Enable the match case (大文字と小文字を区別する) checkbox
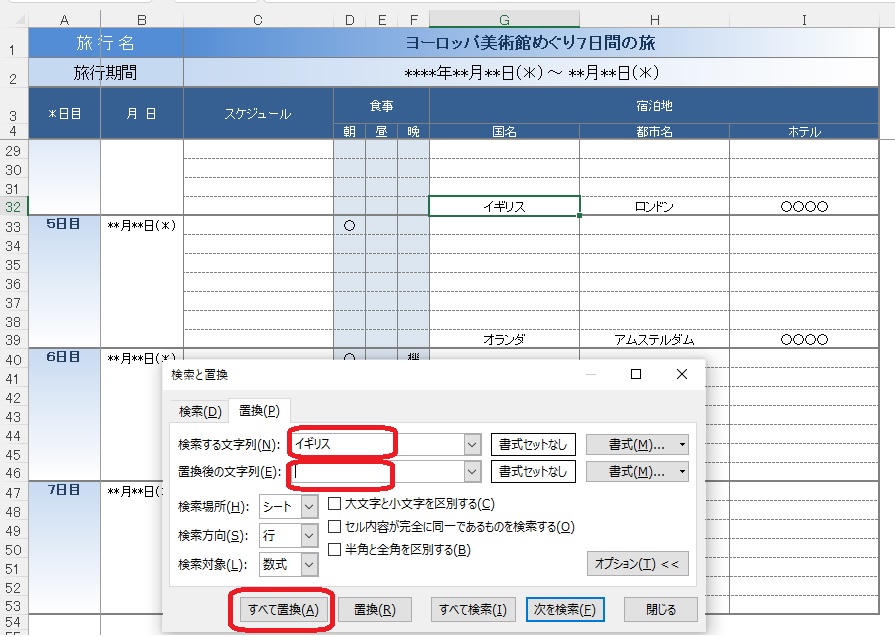 coord(336,504)
